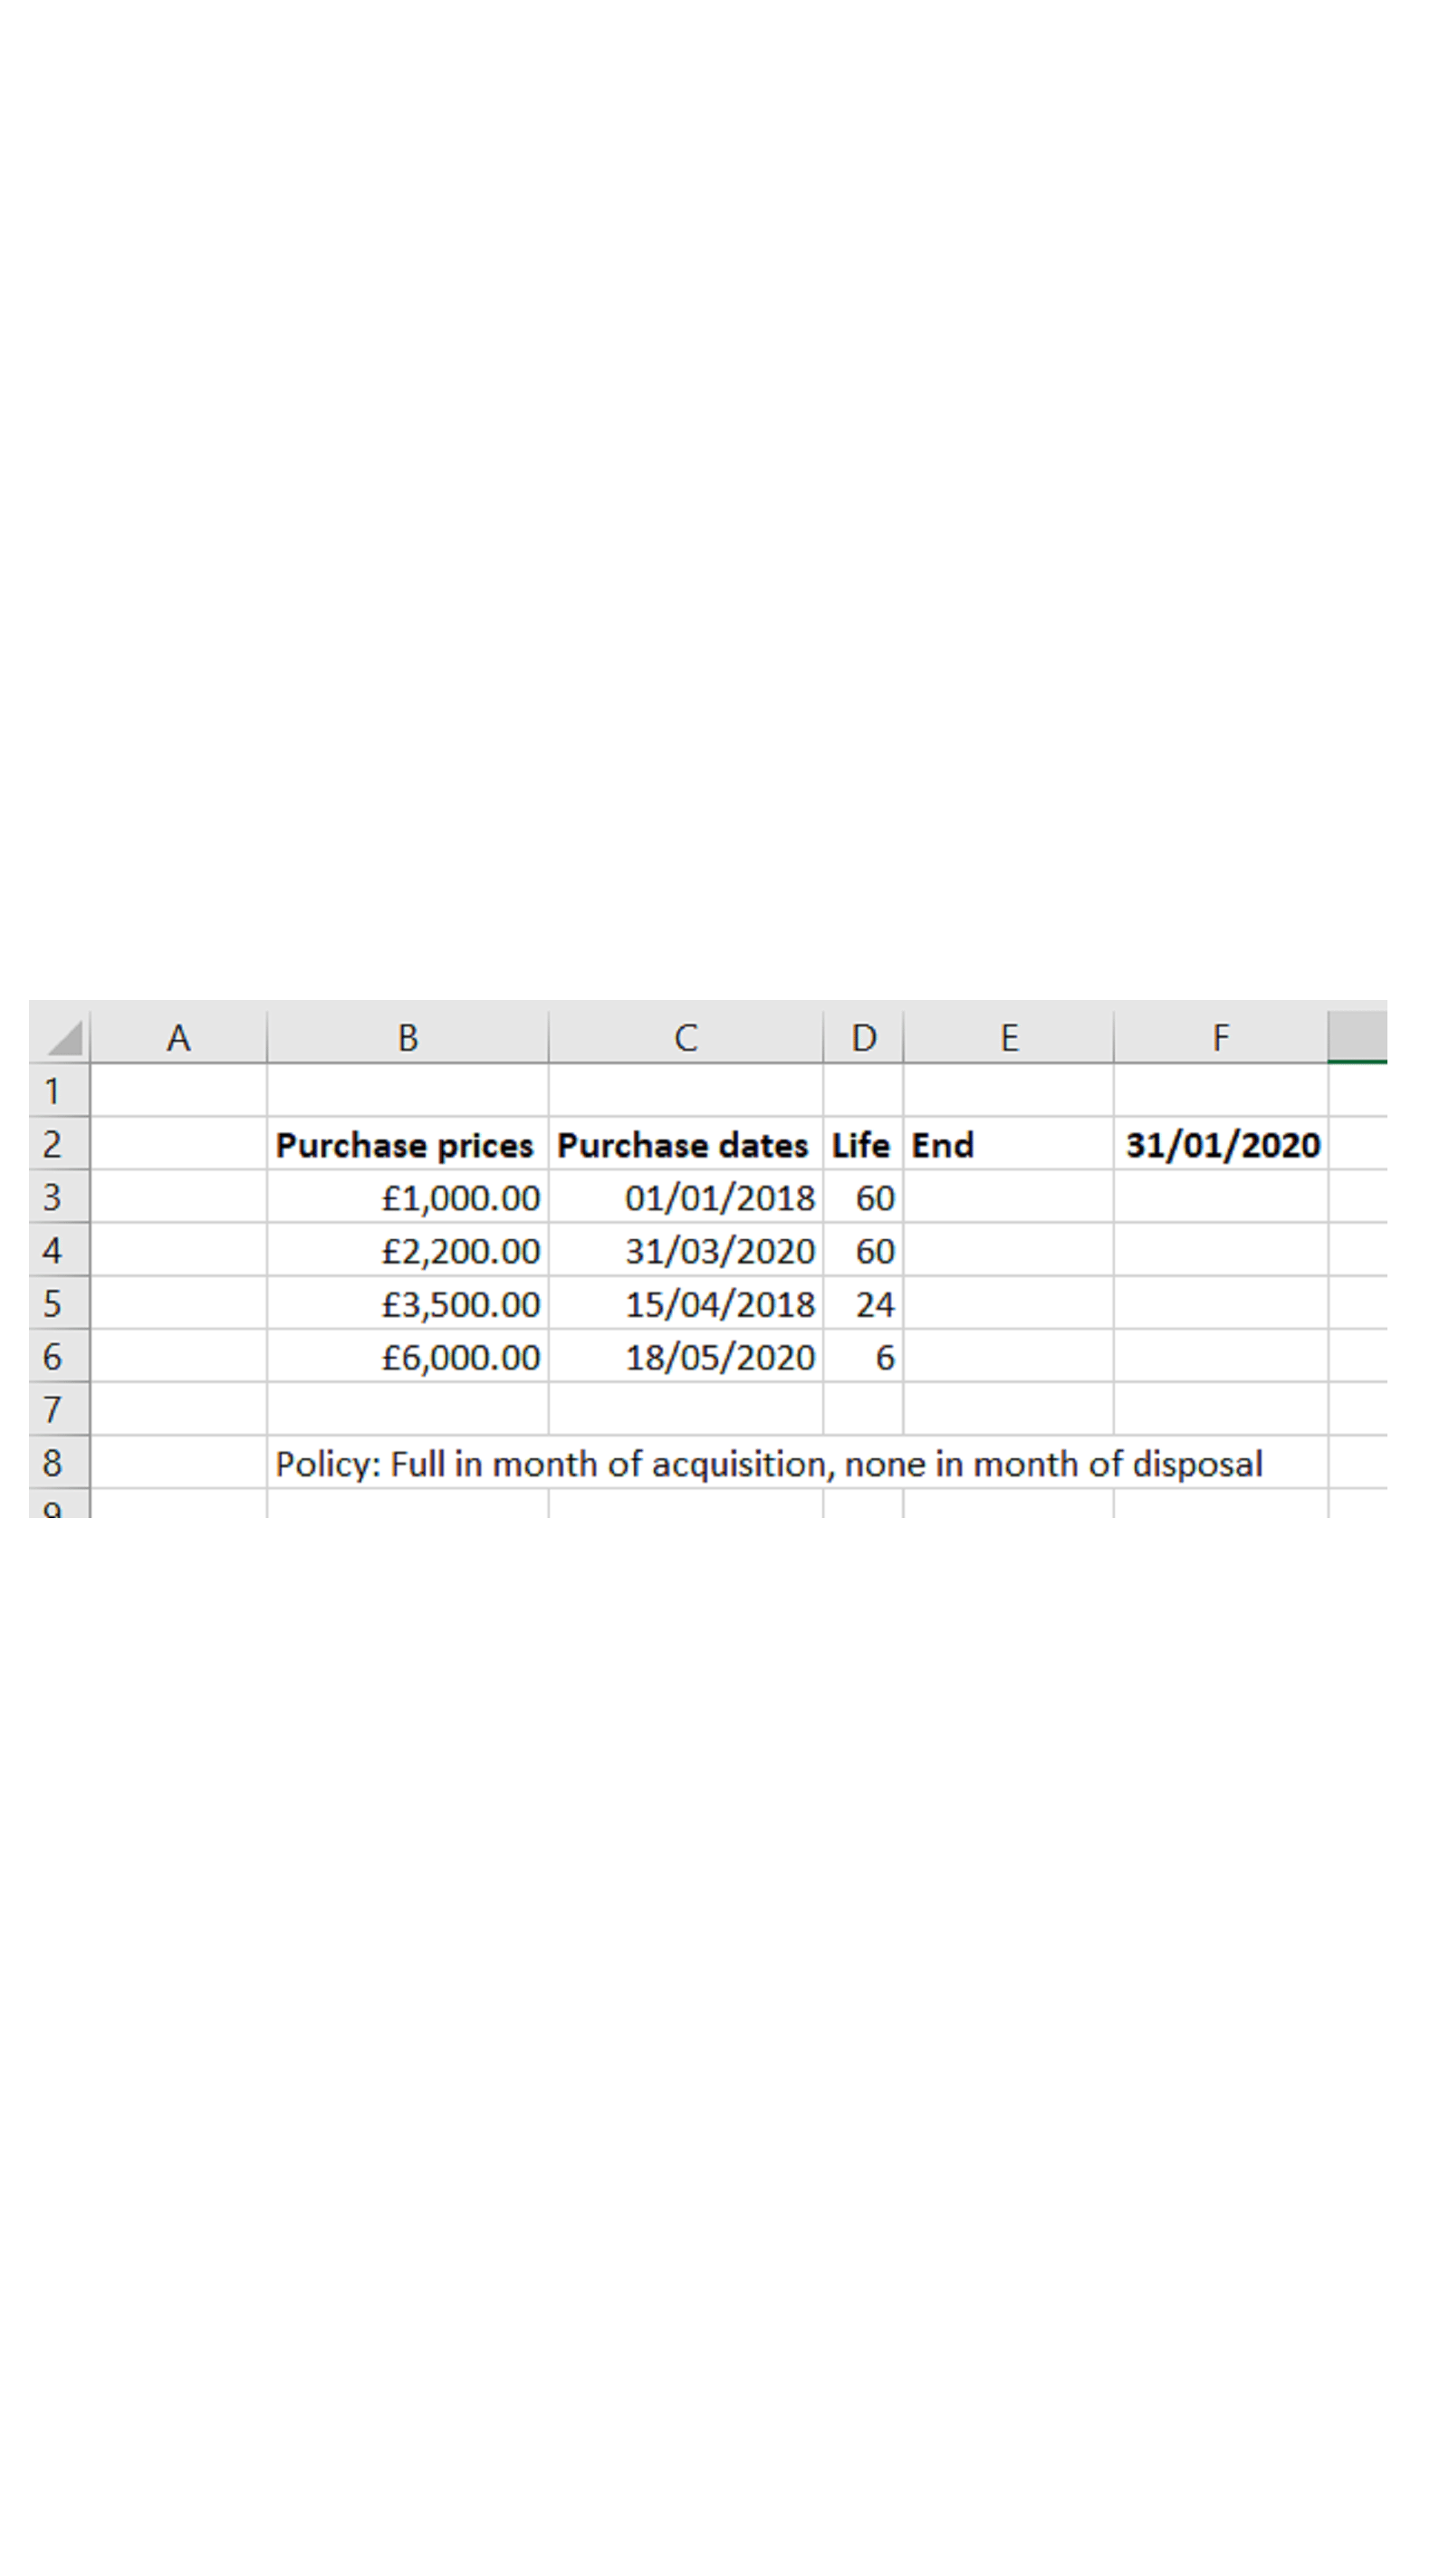
Task: Select row 2 header
Action: (x=53, y=1144)
